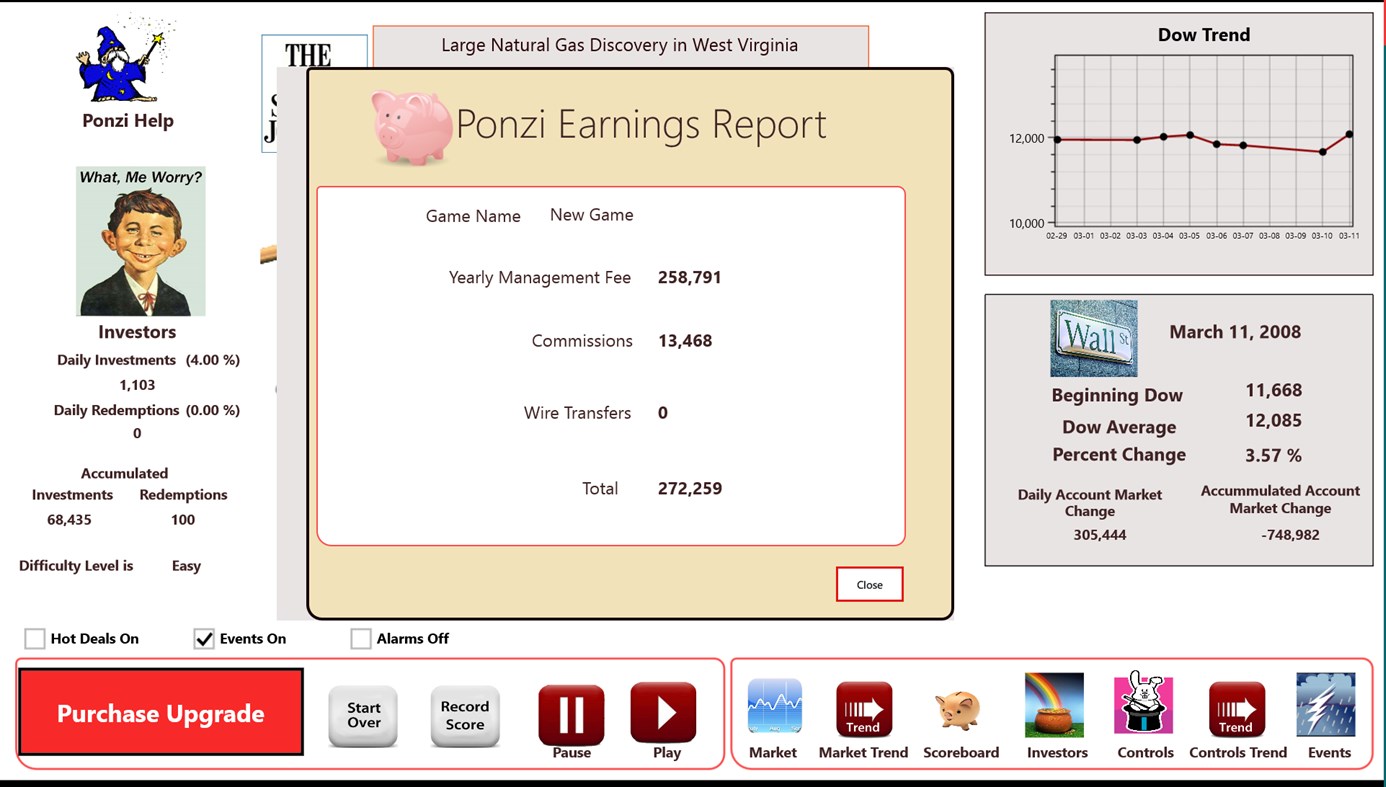Image resolution: width=1386 pixels, height=787 pixels.
Task: Uncheck Events On
Action: 203,638
